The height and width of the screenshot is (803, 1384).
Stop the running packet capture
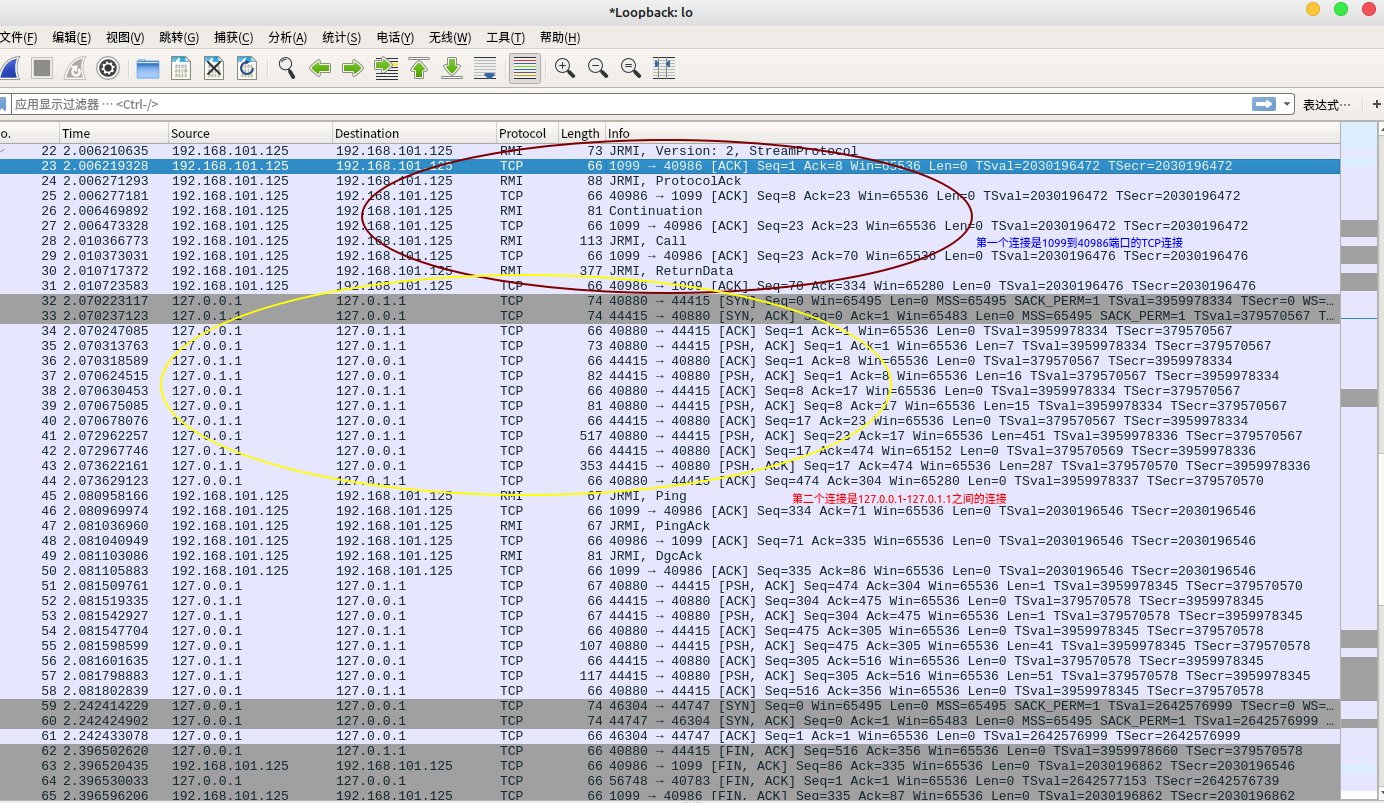[x=41, y=68]
